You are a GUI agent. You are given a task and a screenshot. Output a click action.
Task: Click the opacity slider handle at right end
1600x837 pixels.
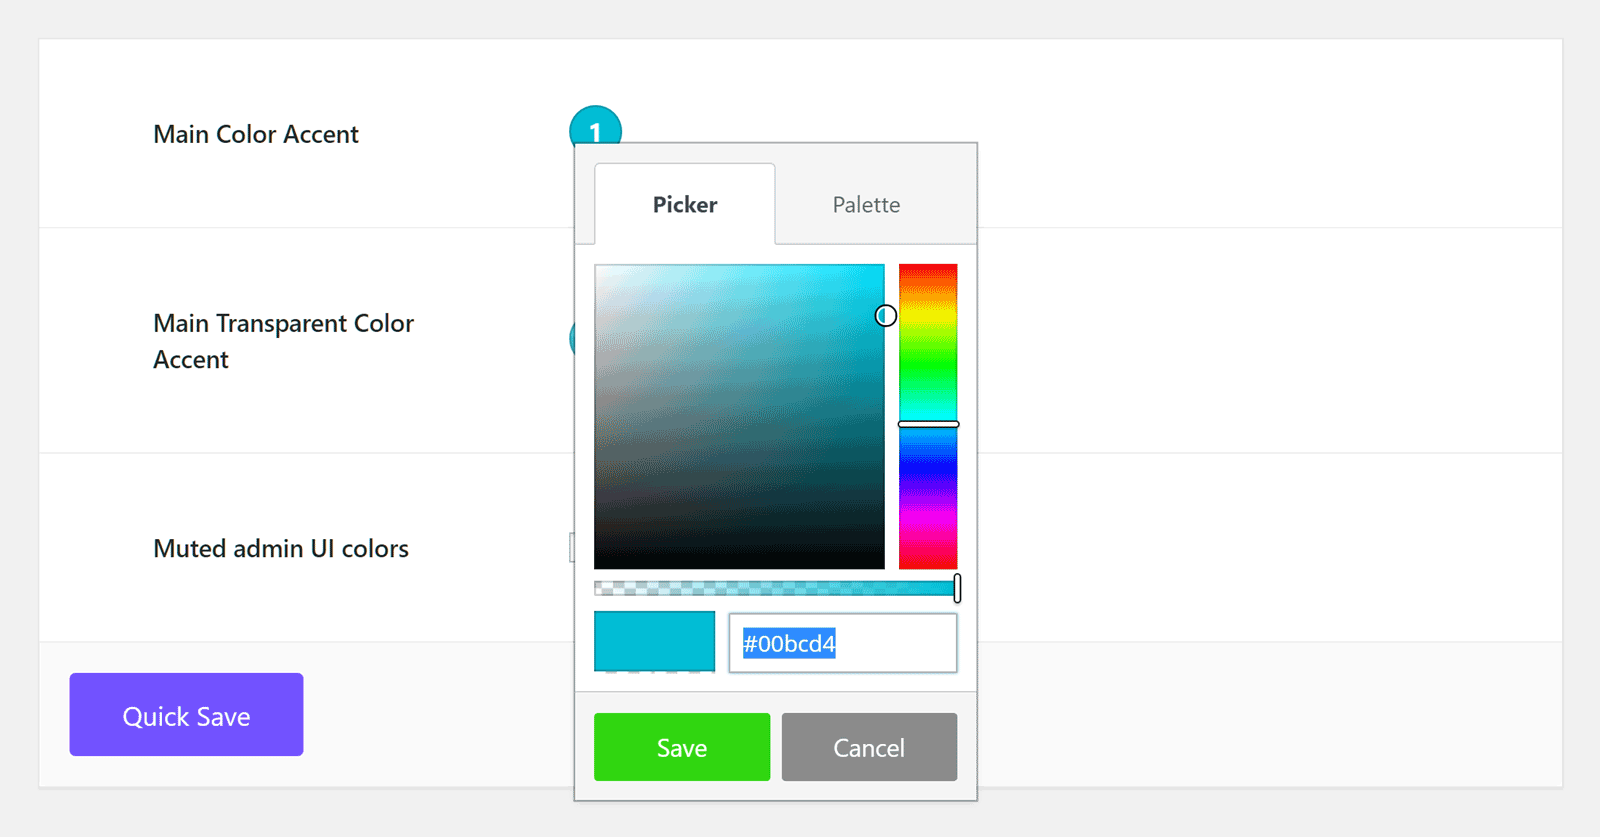(x=957, y=588)
